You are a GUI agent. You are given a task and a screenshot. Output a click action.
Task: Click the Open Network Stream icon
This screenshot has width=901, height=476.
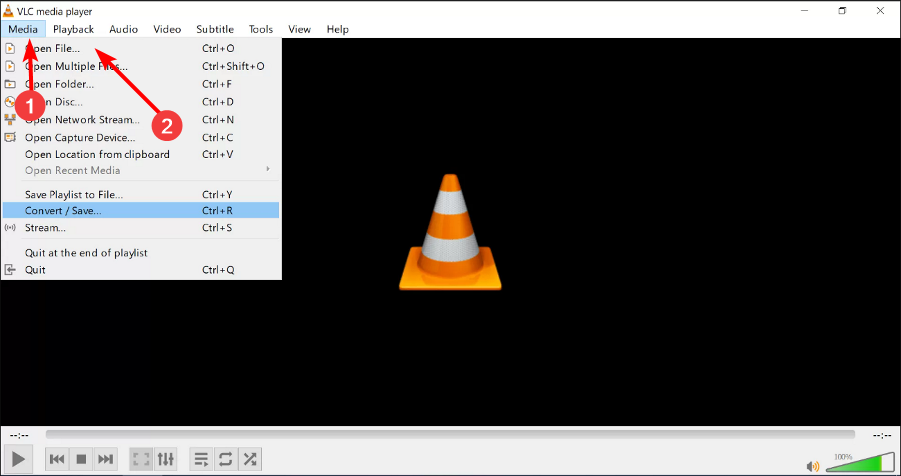pyautogui.click(x=10, y=120)
